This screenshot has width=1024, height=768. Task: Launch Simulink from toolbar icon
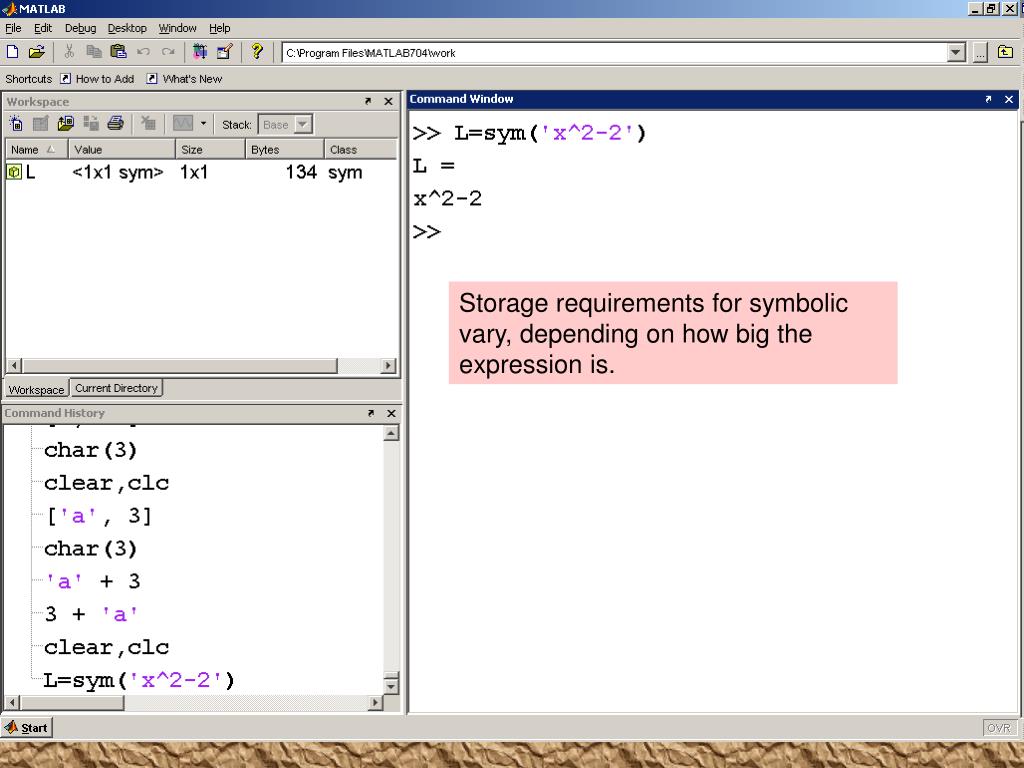[200, 52]
